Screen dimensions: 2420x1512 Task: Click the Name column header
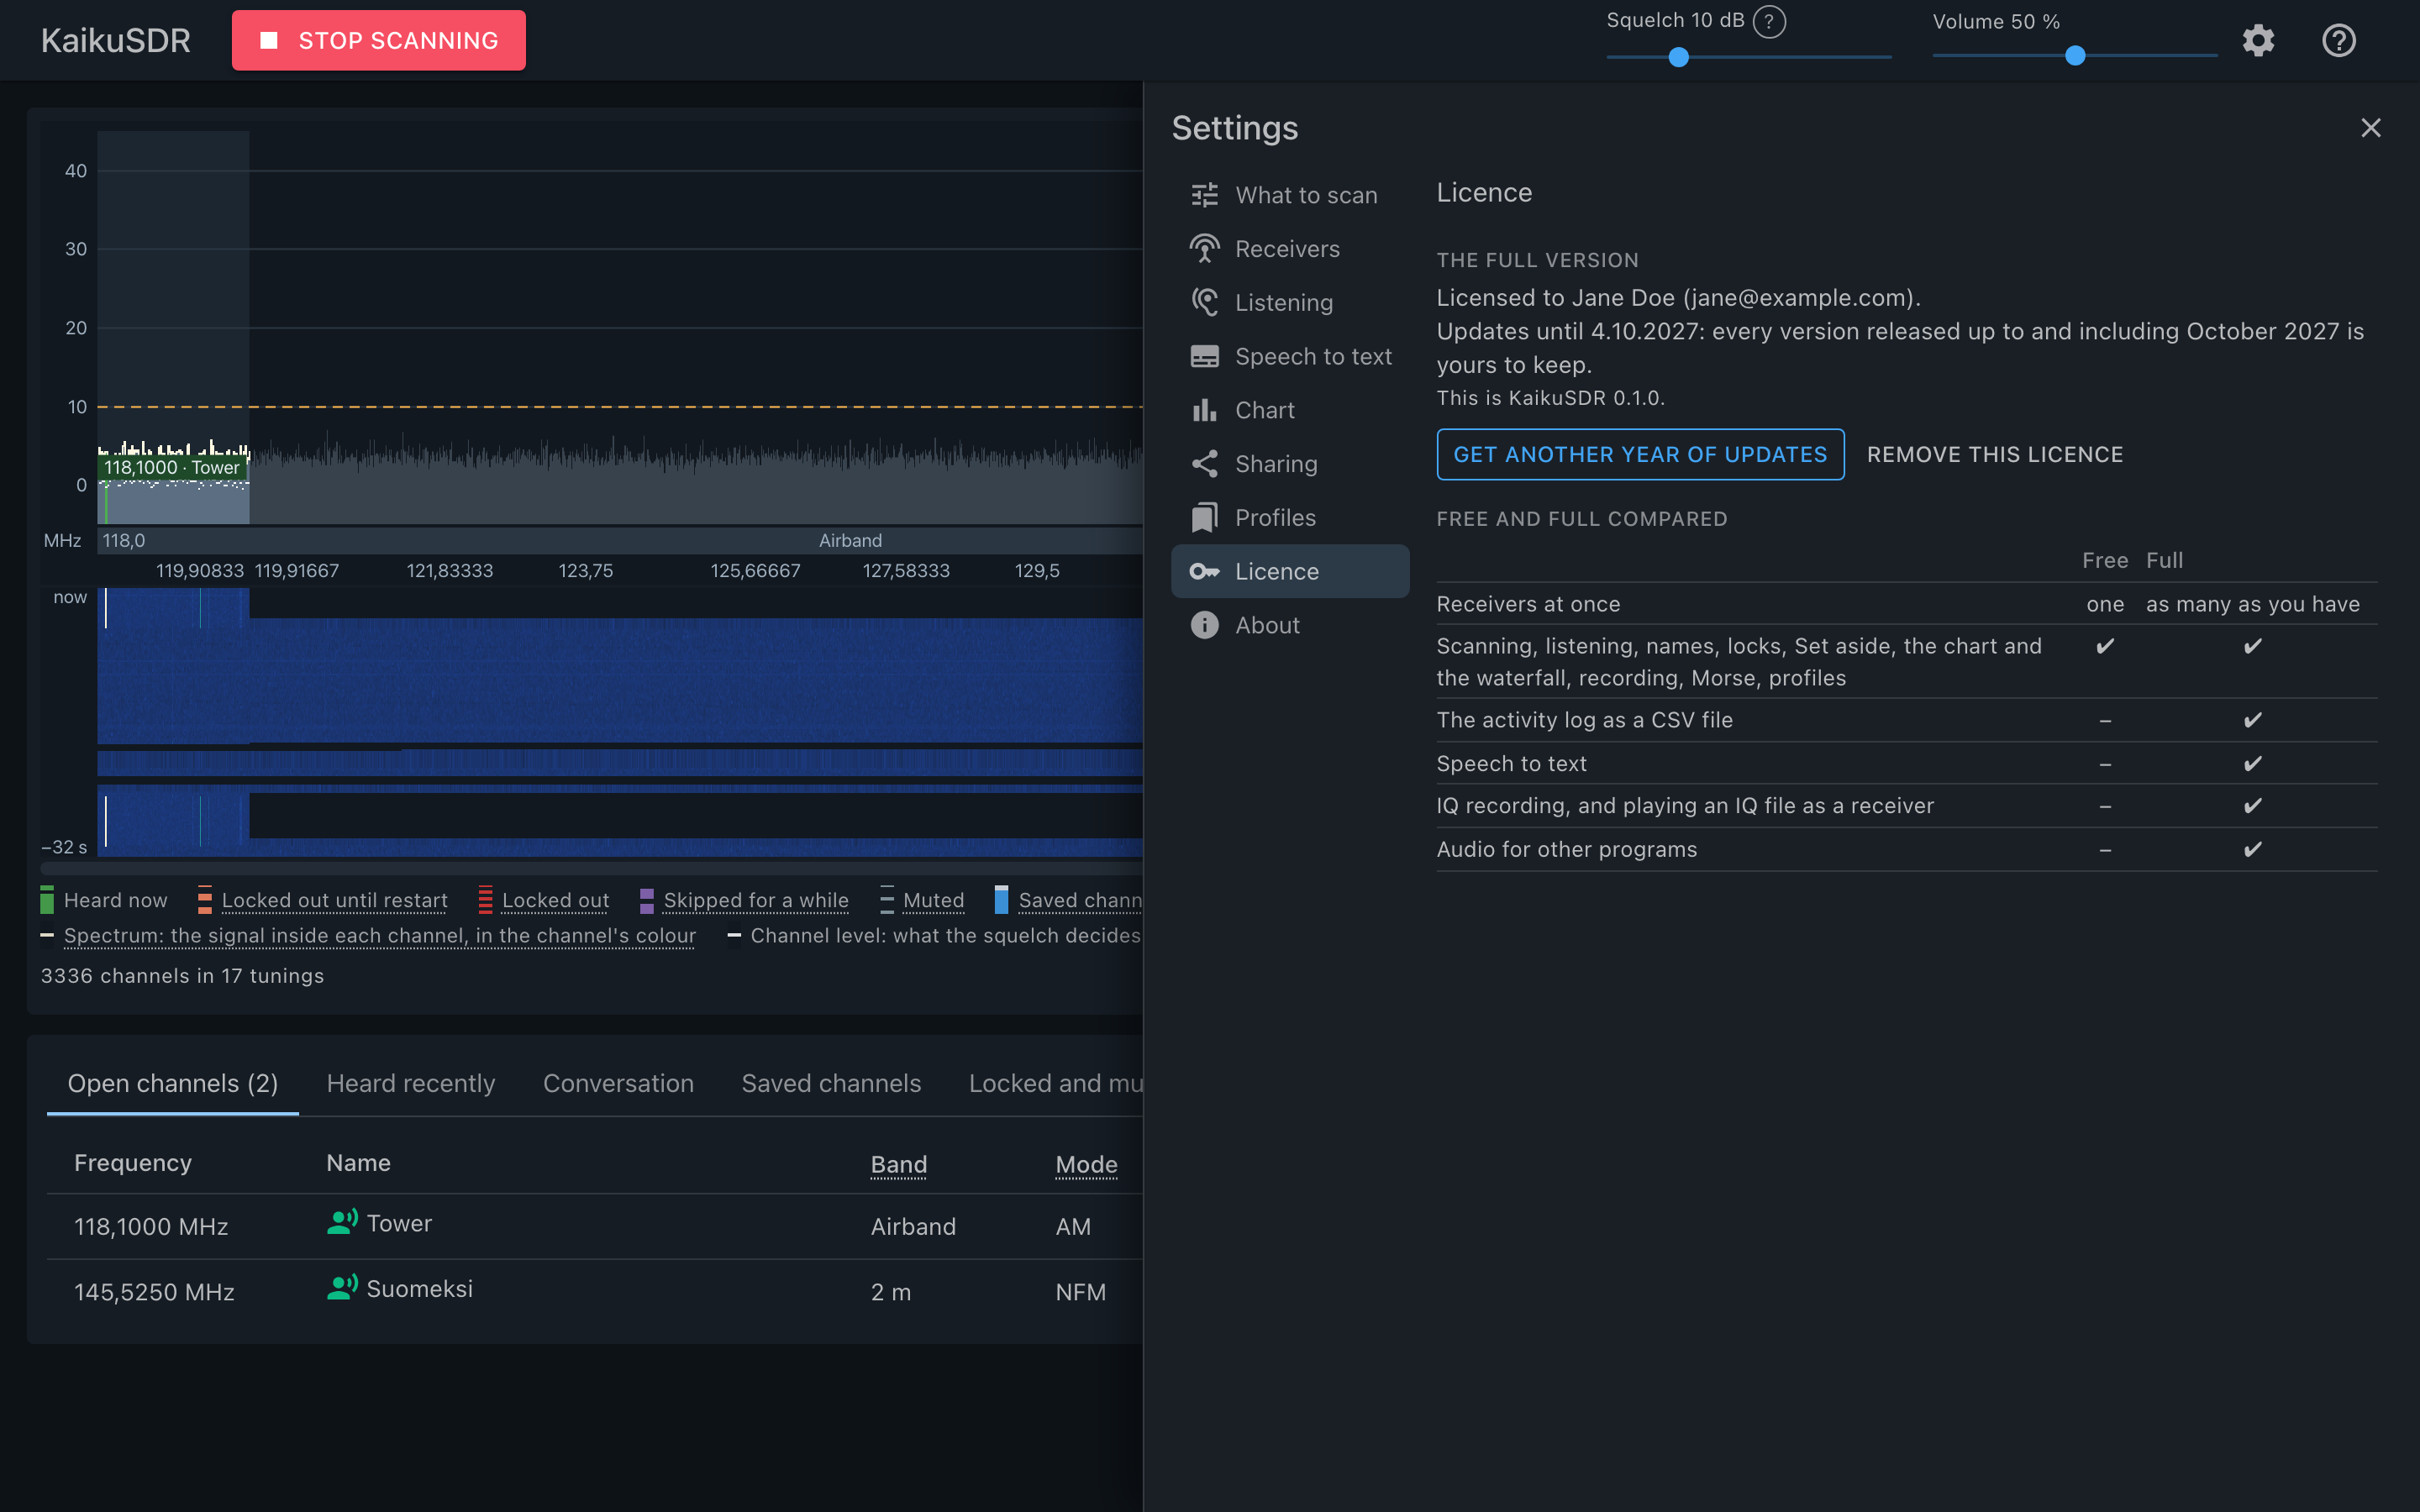click(358, 1163)
